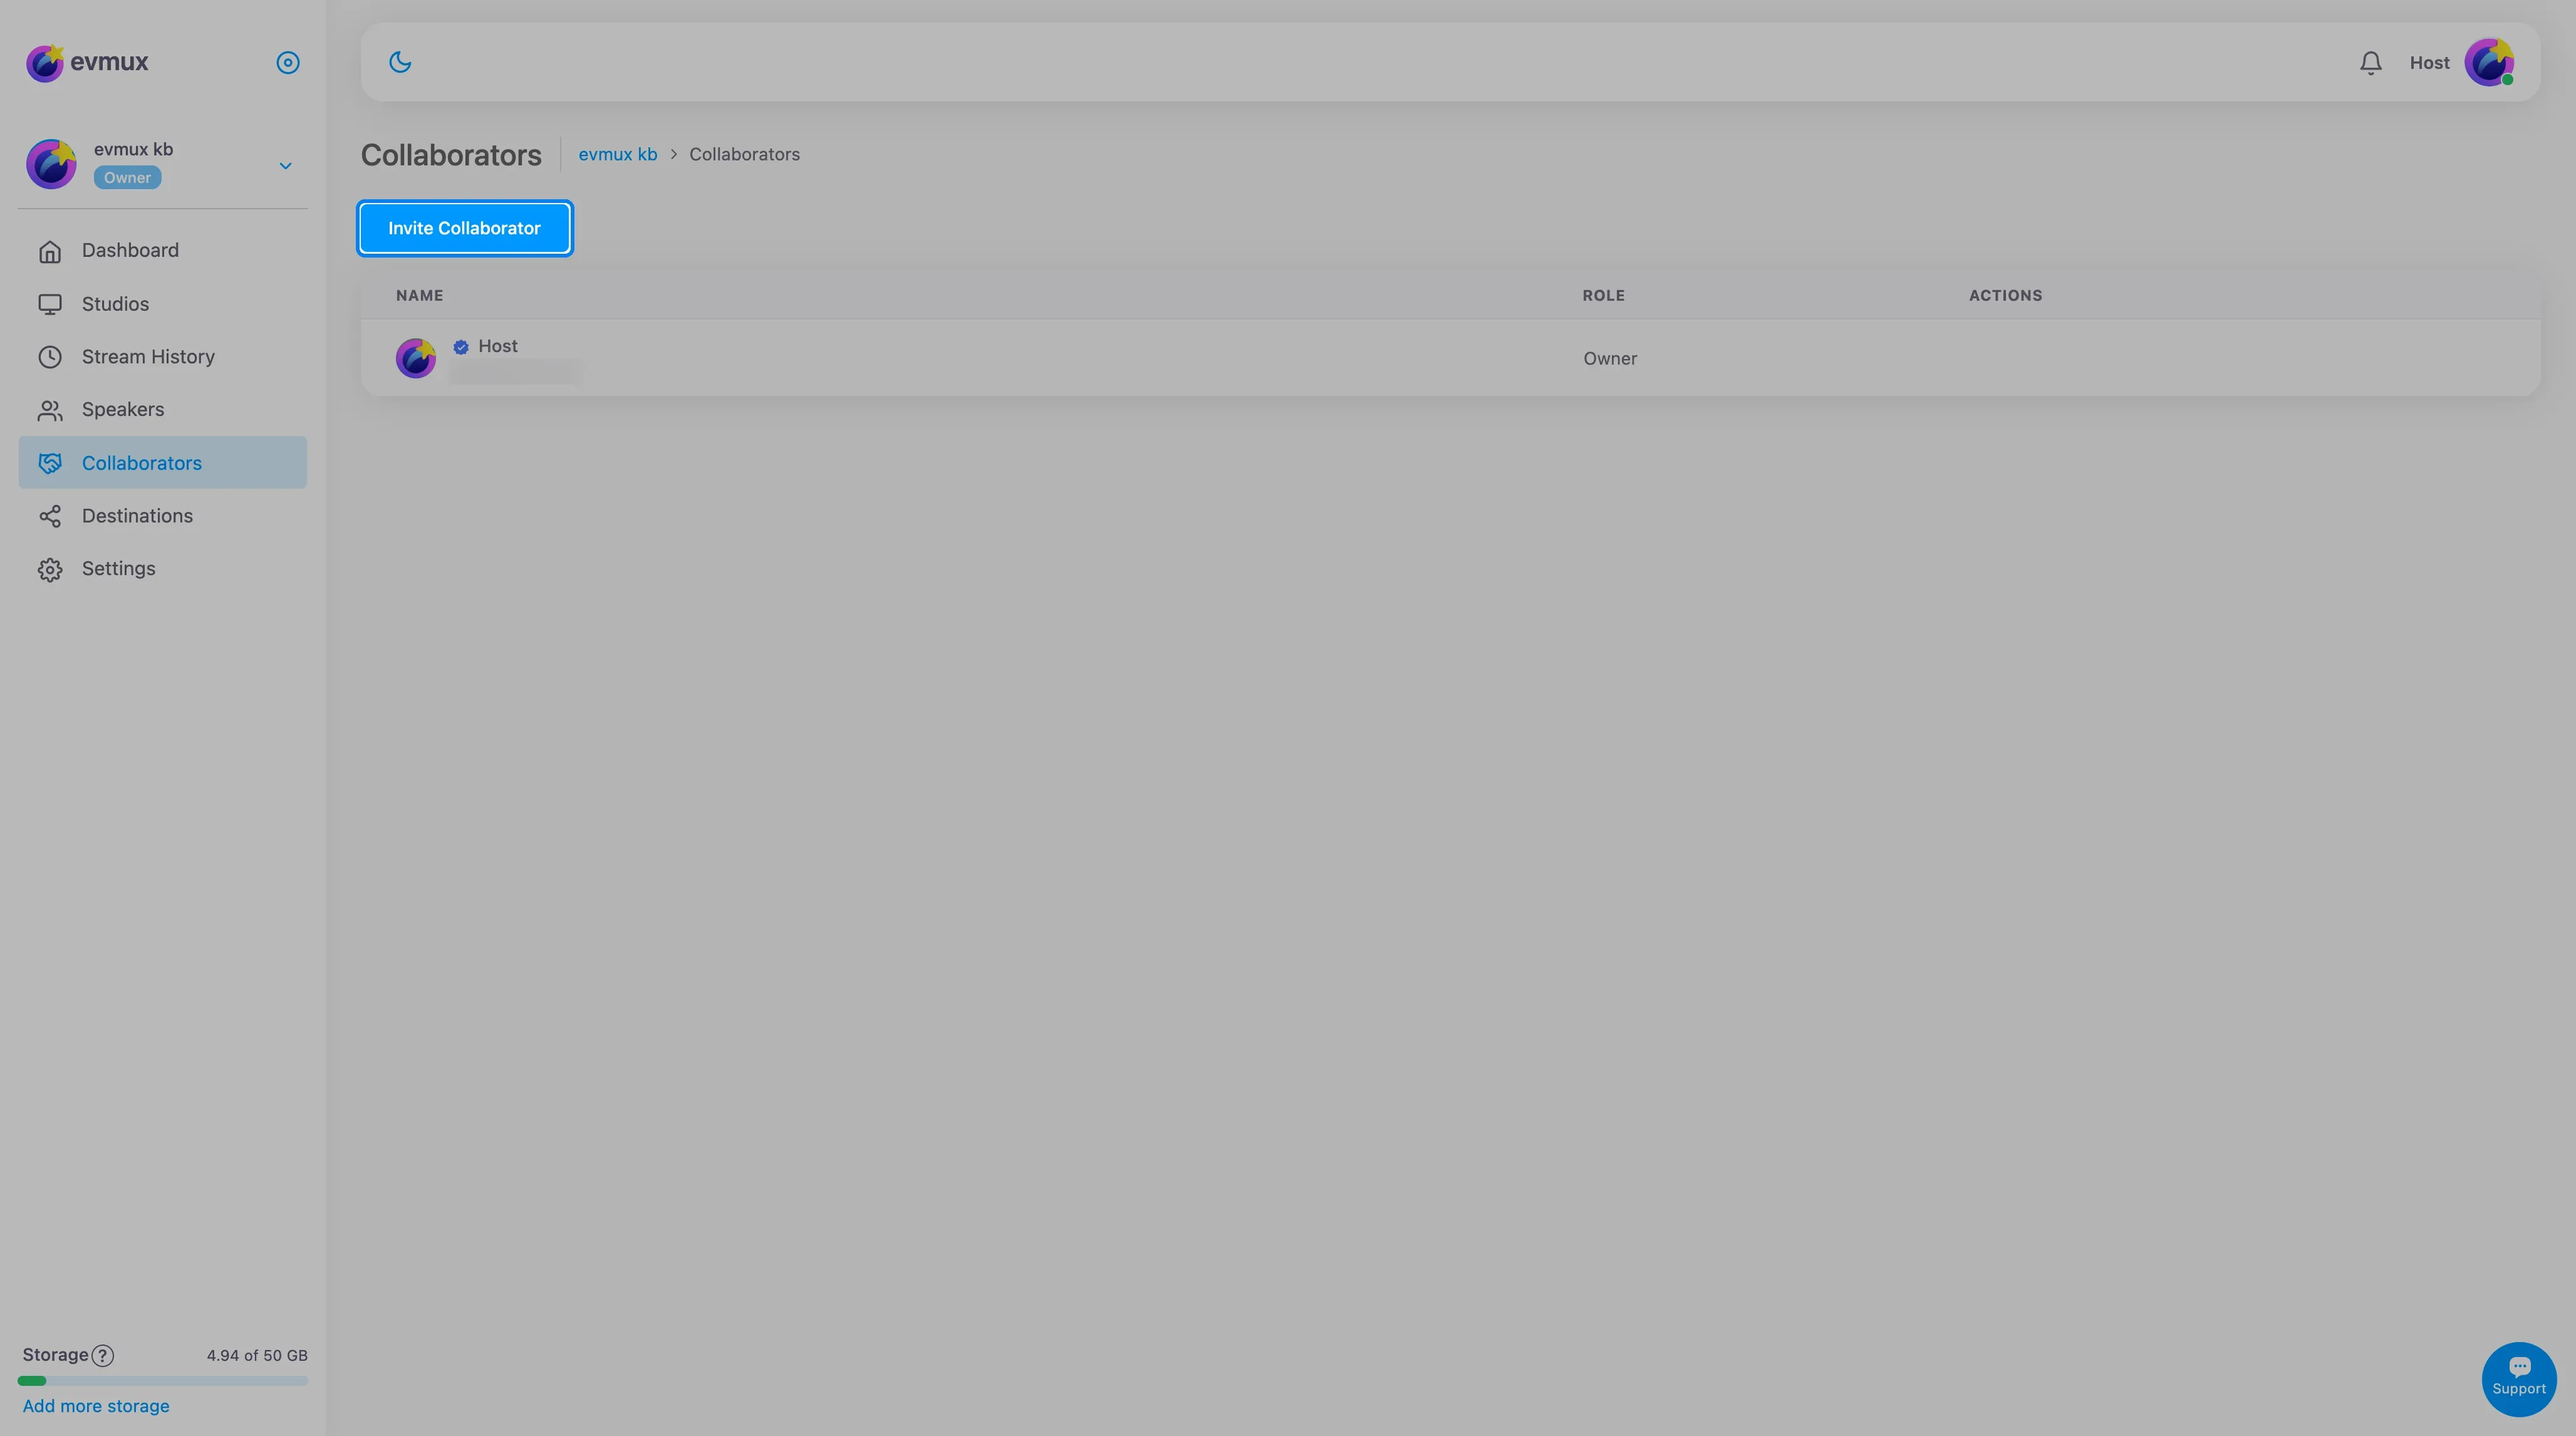Click the Collaborators breadcrumb text
Viewport: 2576px width, 1436px height.
[744, 154]
